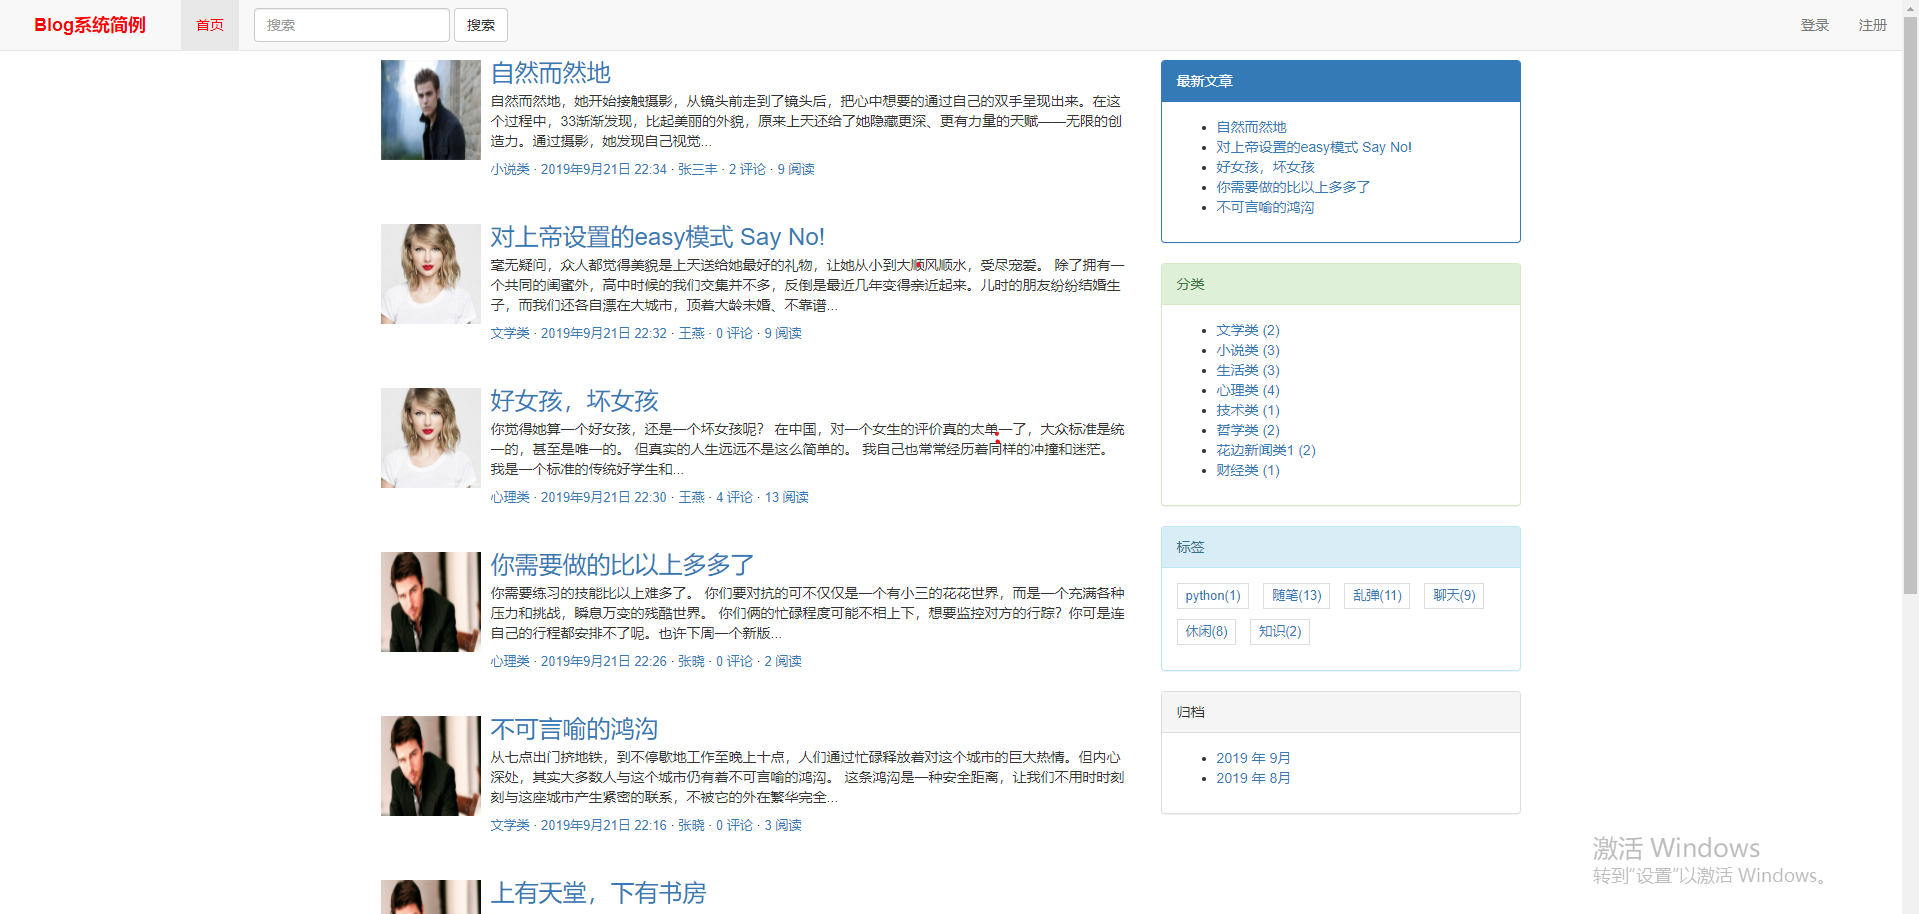Open article title 不可言喻的鸿沟 in main list
Viewport: 1919px width, 914px height.
point(575,729)
